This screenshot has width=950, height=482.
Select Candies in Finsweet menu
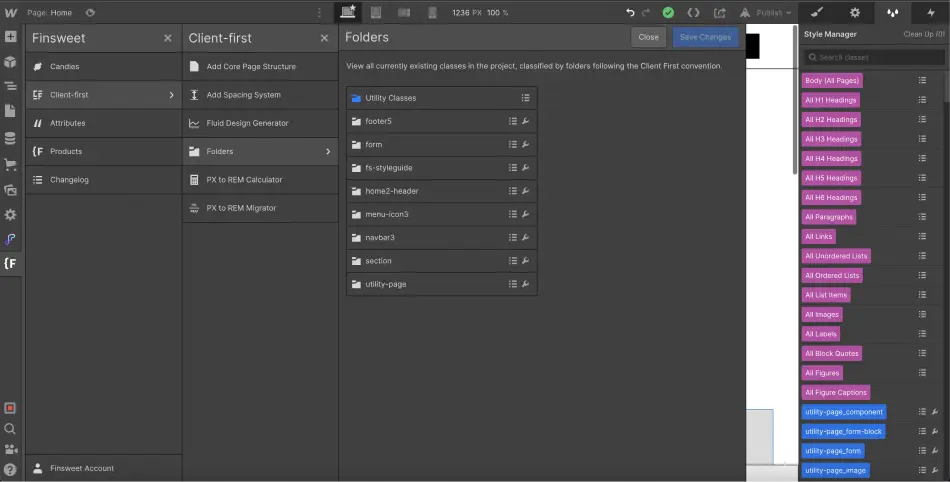coord(104,67)
